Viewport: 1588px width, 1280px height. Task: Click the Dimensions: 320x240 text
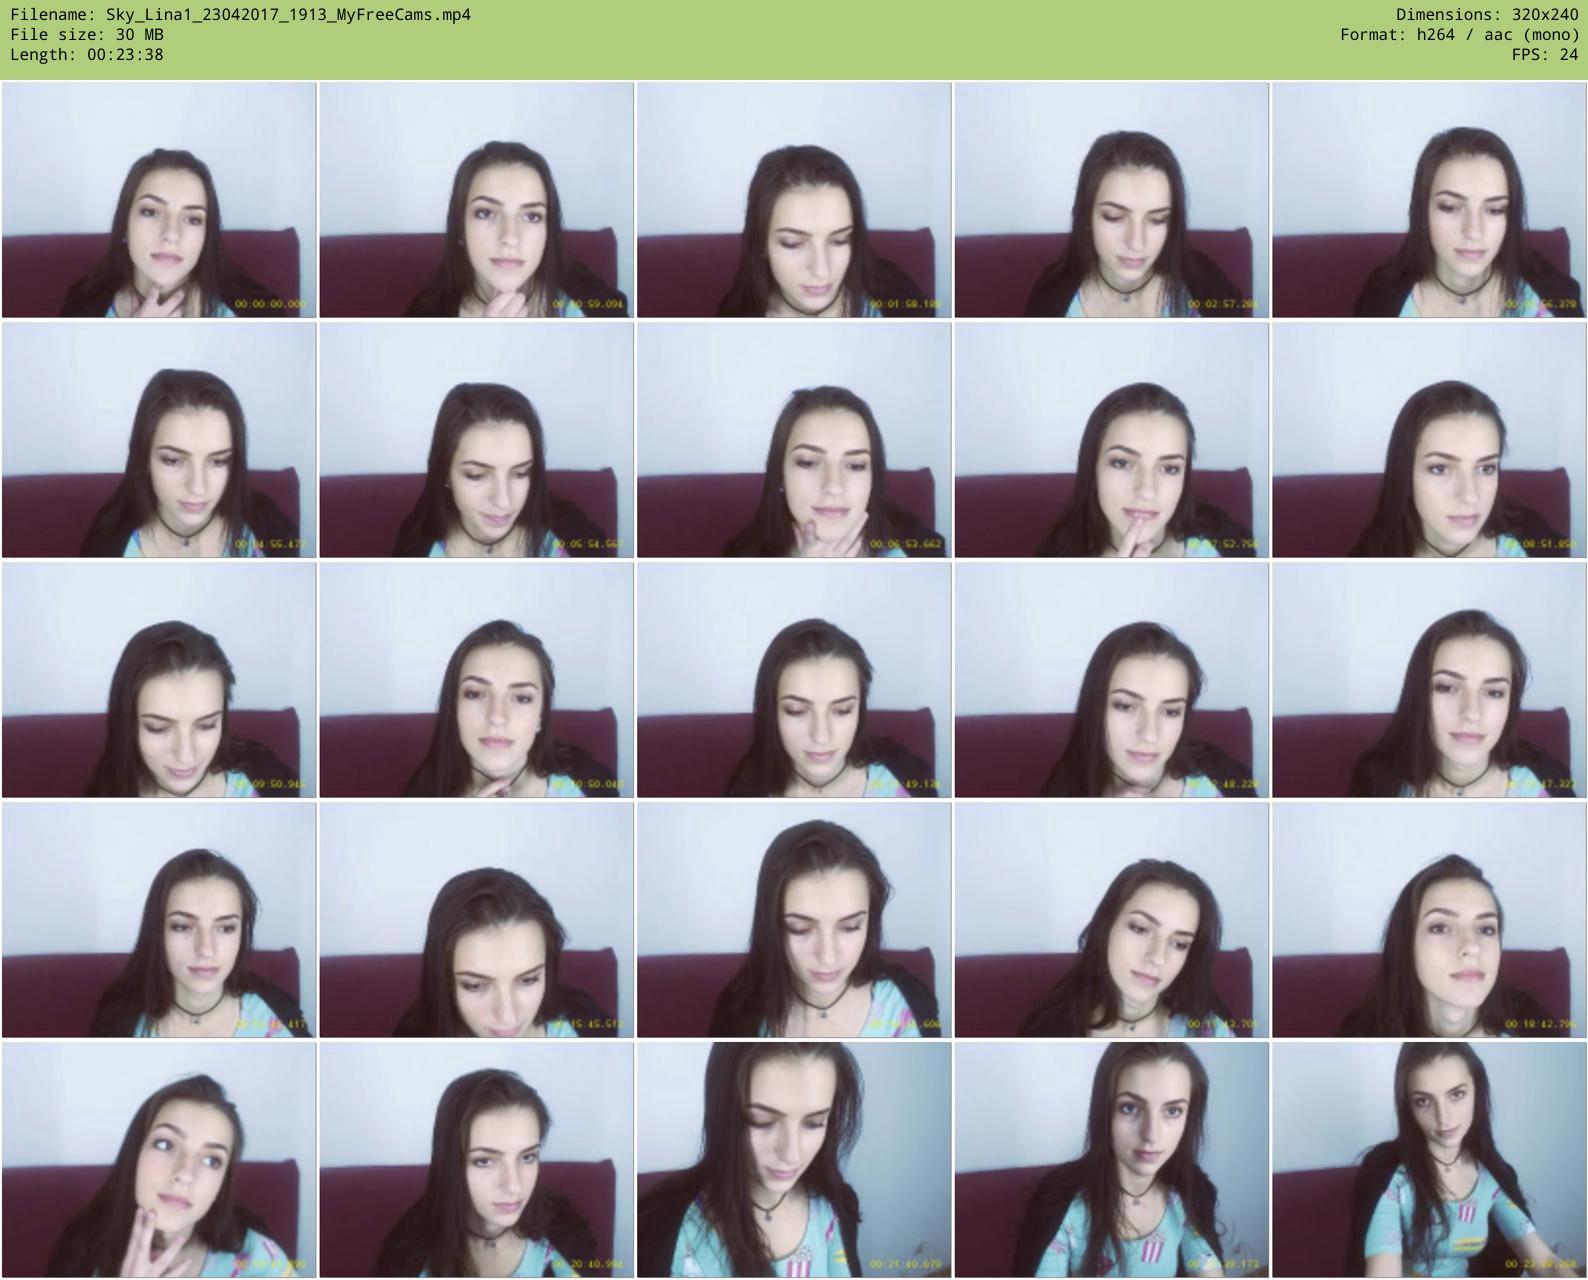click(1487, 14)
